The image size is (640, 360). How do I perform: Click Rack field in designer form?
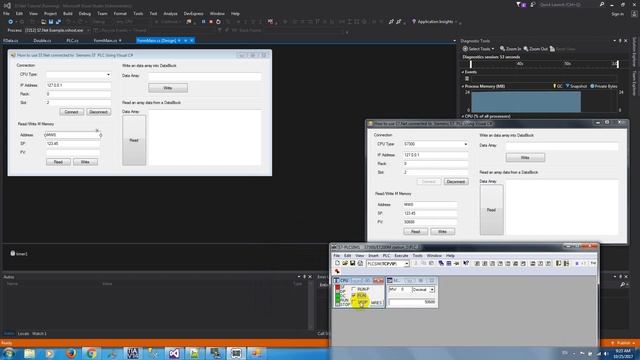pyautogui.click(x=78, y=94)
